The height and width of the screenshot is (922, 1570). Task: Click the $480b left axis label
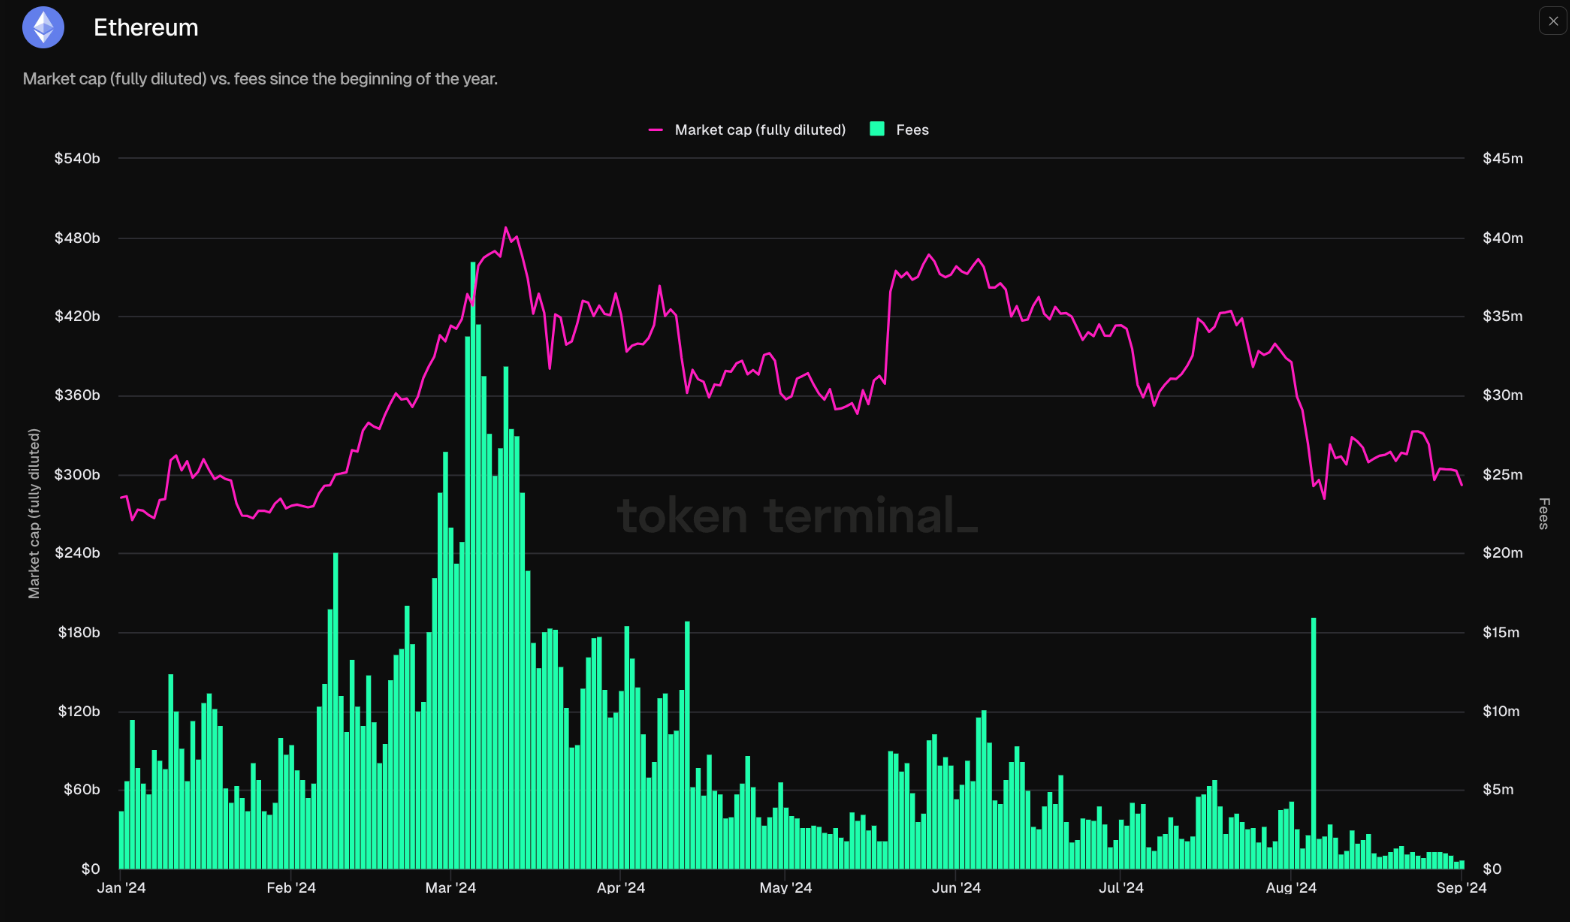77,238
